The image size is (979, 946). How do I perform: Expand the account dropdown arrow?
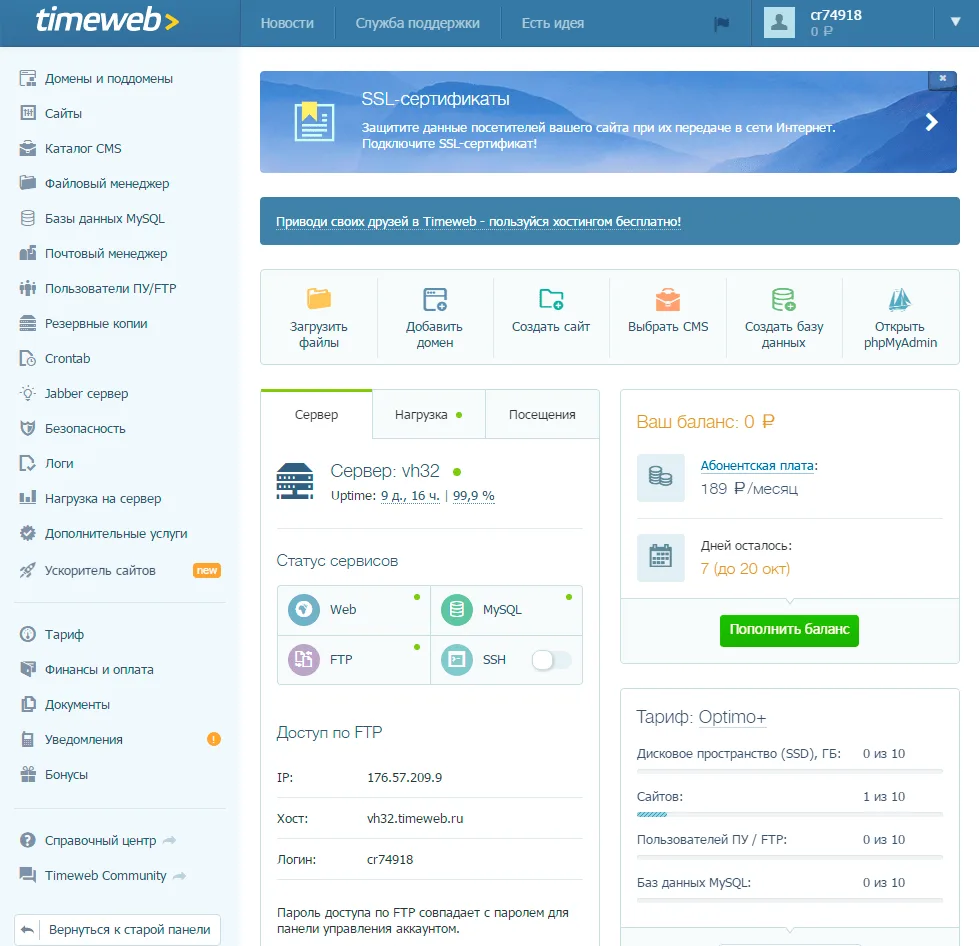point(955,22)
